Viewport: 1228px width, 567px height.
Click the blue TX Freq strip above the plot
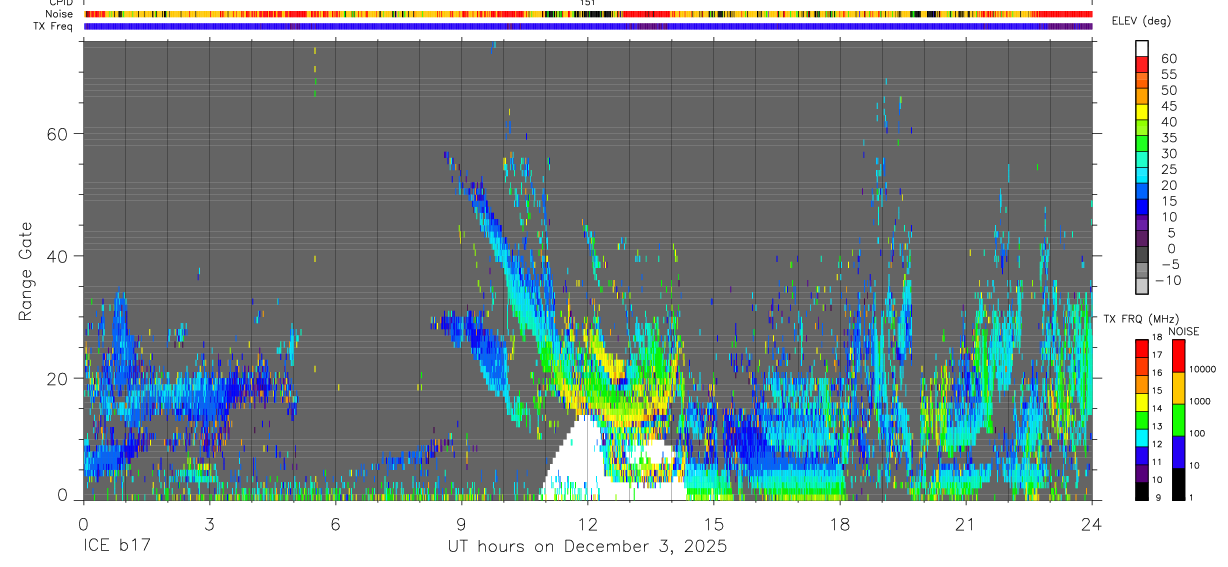pos(587,26)
